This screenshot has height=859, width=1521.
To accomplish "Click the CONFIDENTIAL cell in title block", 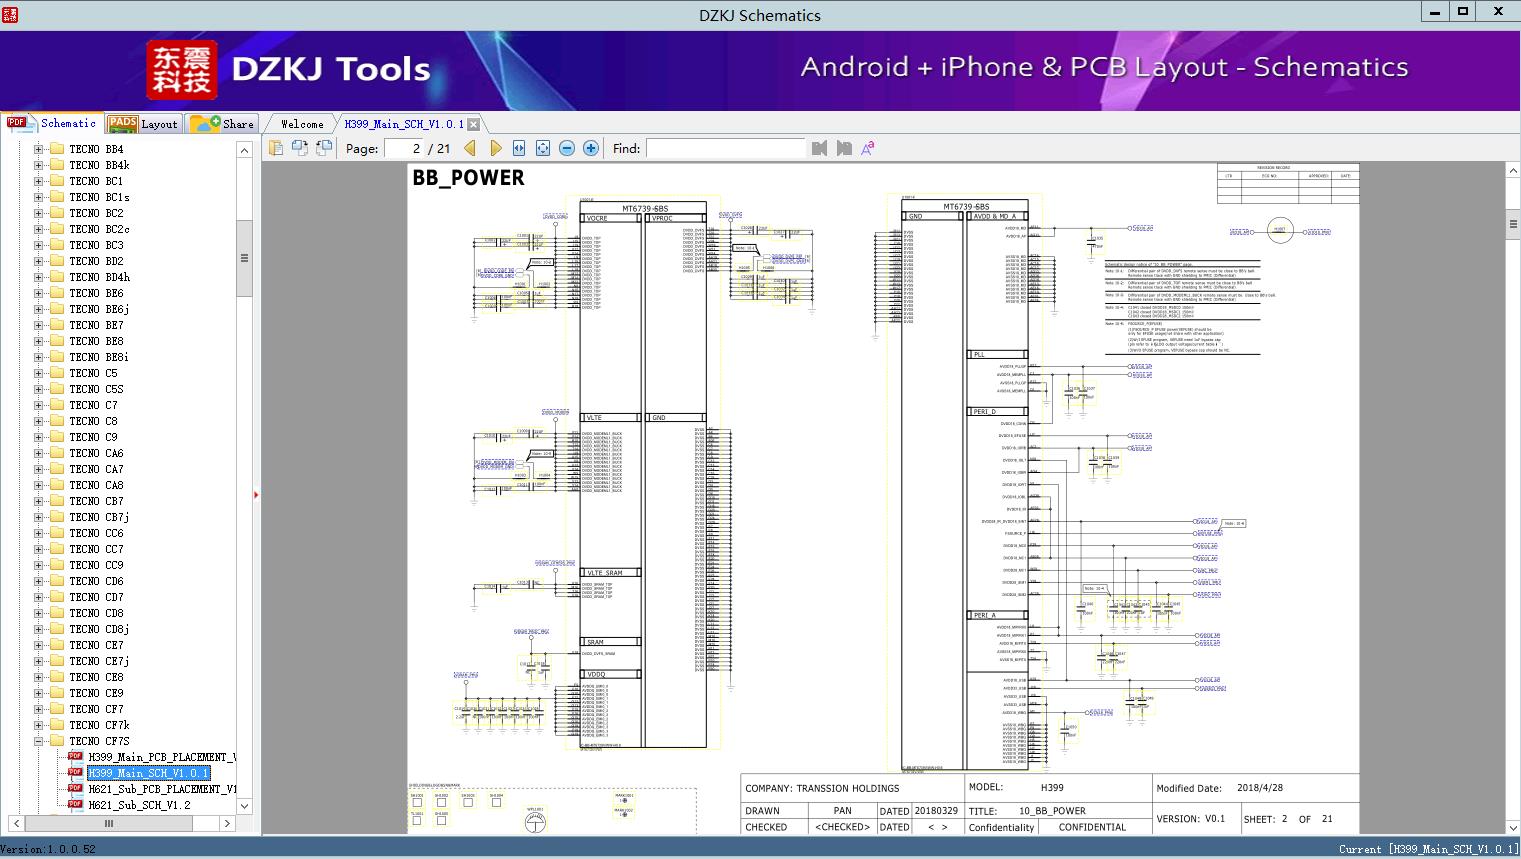I will coord(1092,827).
